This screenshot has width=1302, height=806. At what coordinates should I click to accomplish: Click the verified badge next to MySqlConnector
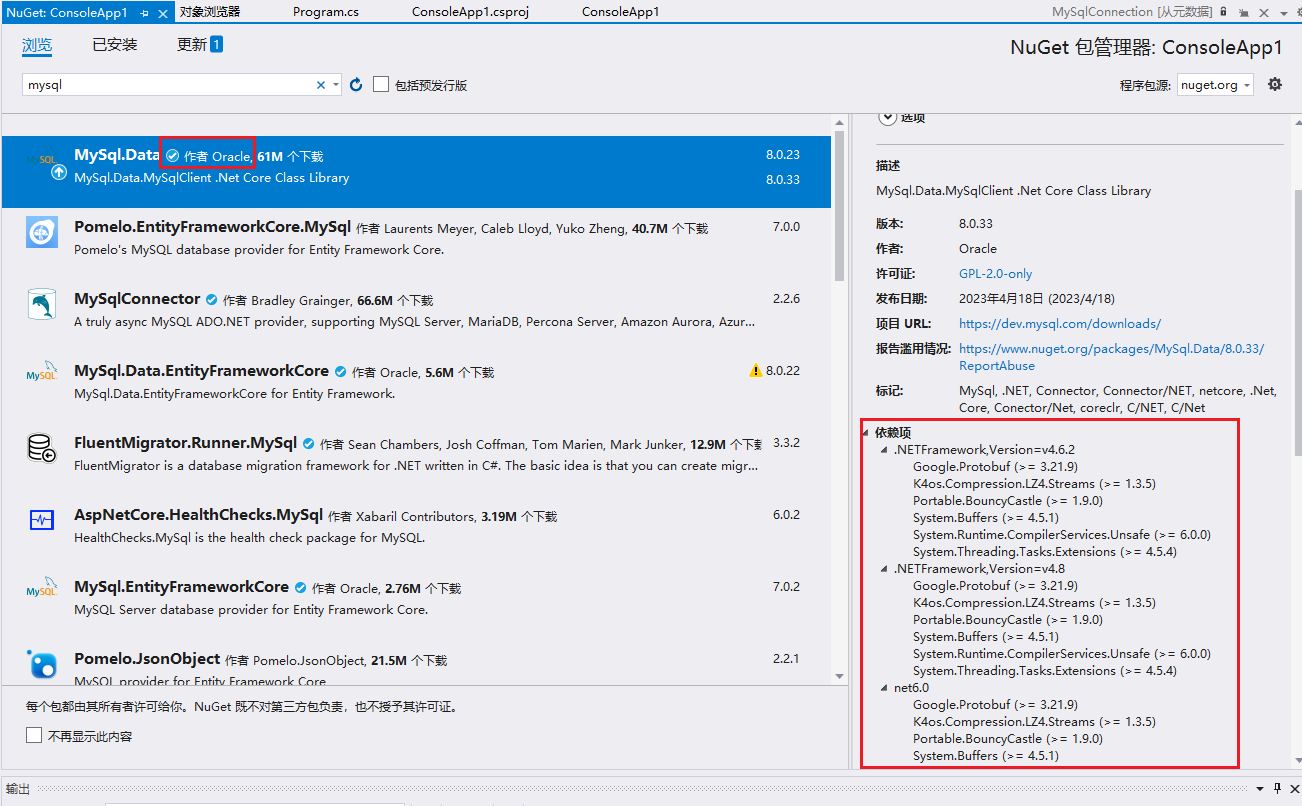coord(211,300)
